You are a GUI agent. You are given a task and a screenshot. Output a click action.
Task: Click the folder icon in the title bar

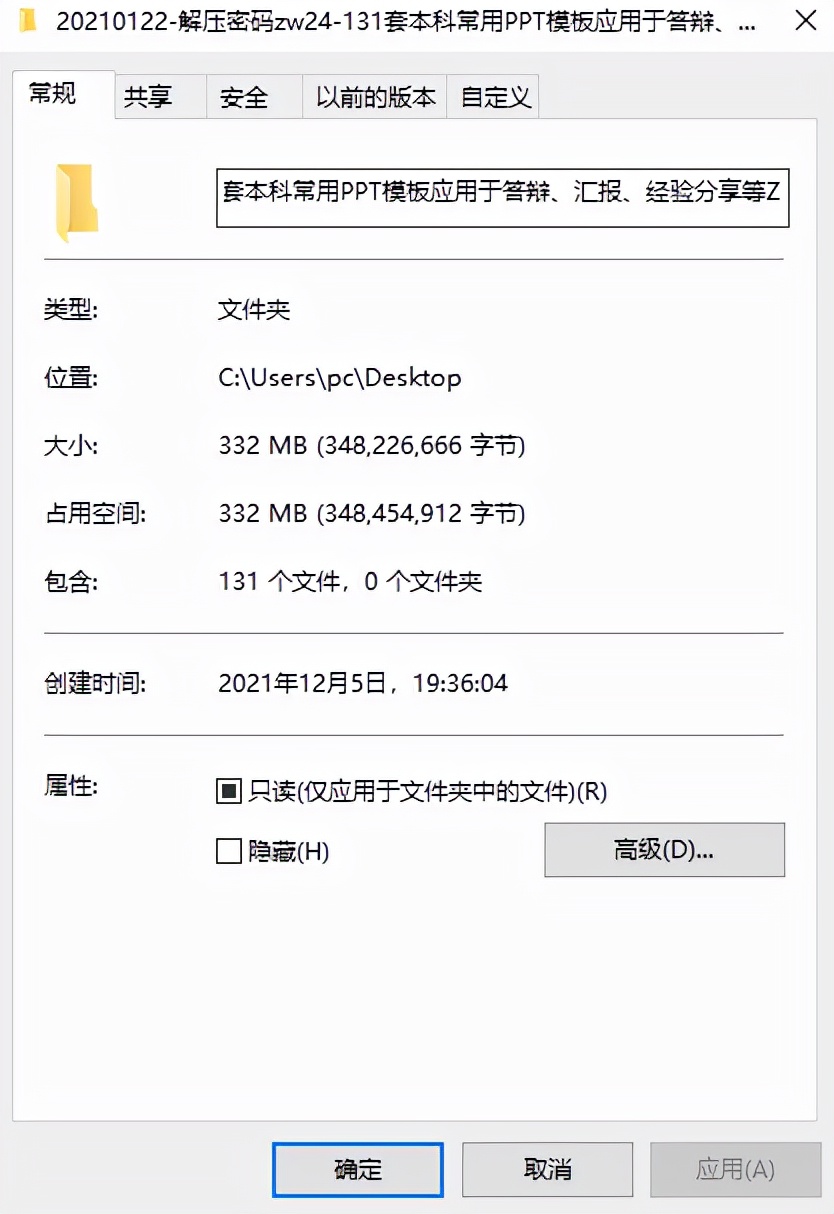pyautogui.click(x=29, y=20)
